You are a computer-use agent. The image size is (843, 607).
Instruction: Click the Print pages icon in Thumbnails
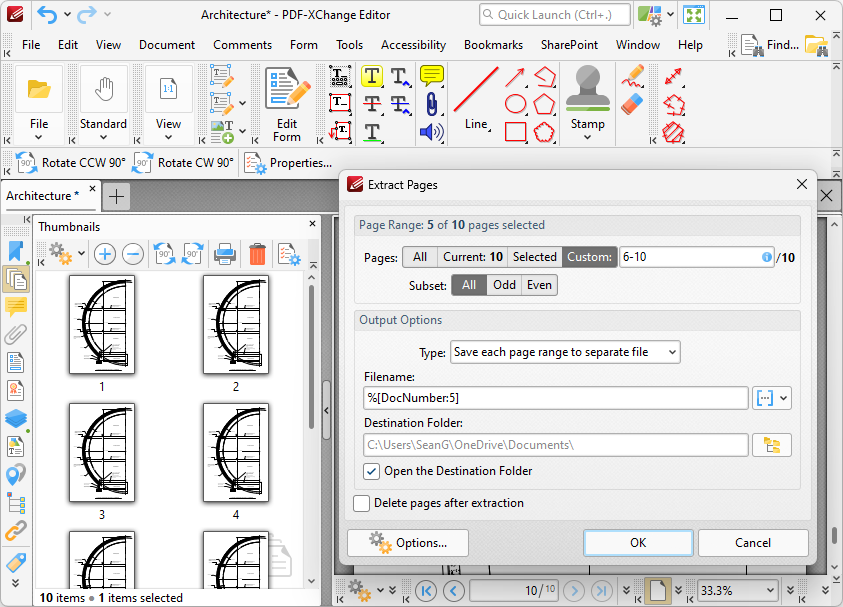click(x=225, y=254)
